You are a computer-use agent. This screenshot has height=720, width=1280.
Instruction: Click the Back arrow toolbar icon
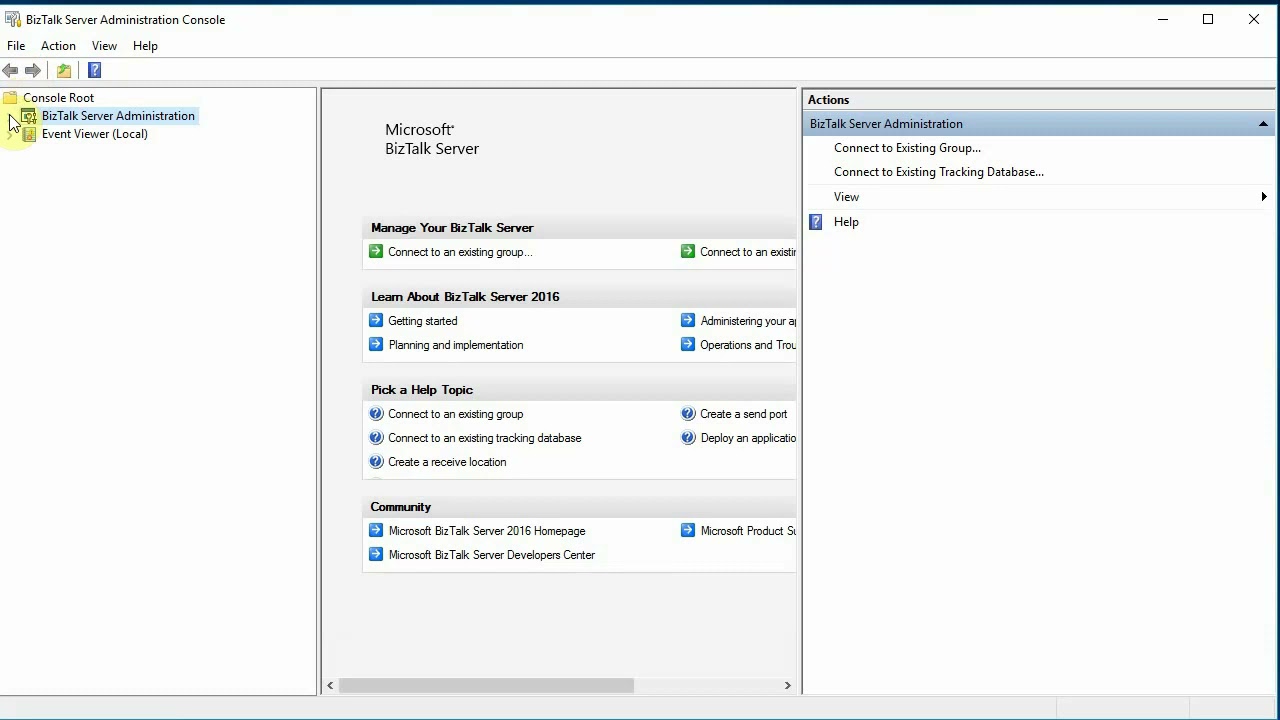(x=10, y=70)
